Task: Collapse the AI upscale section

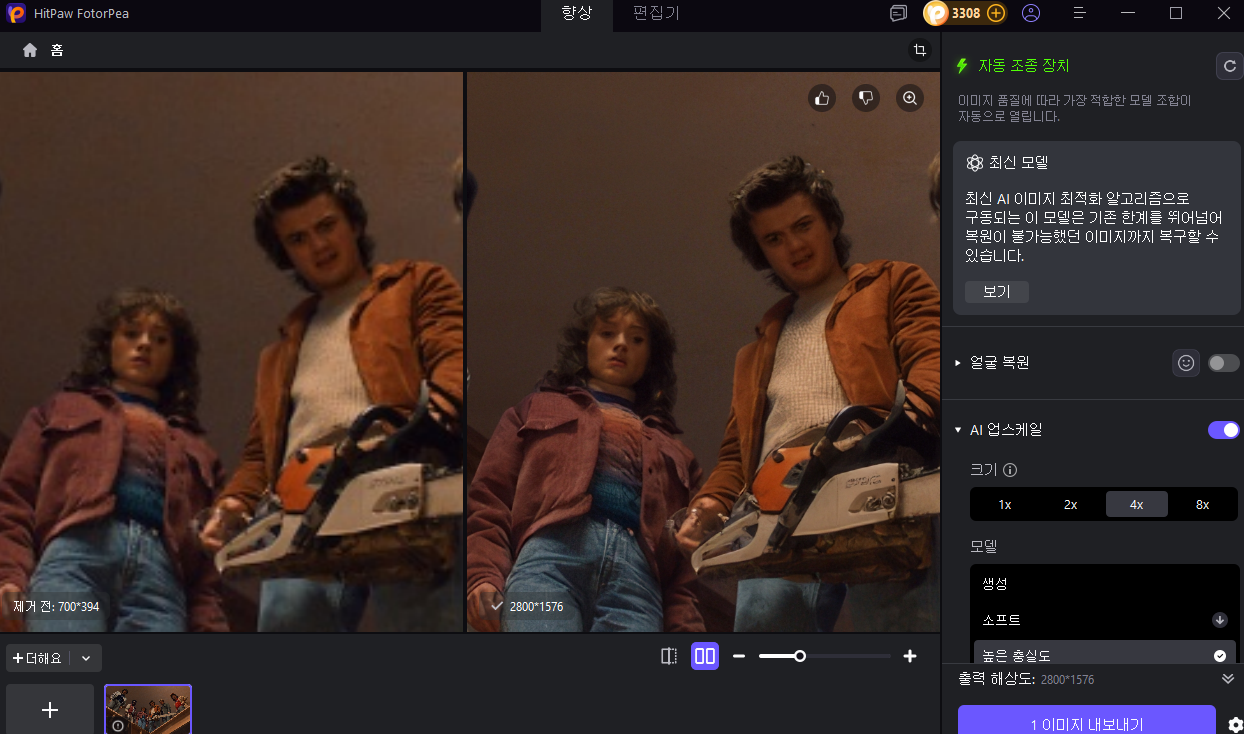Action: tap(957, 430)
